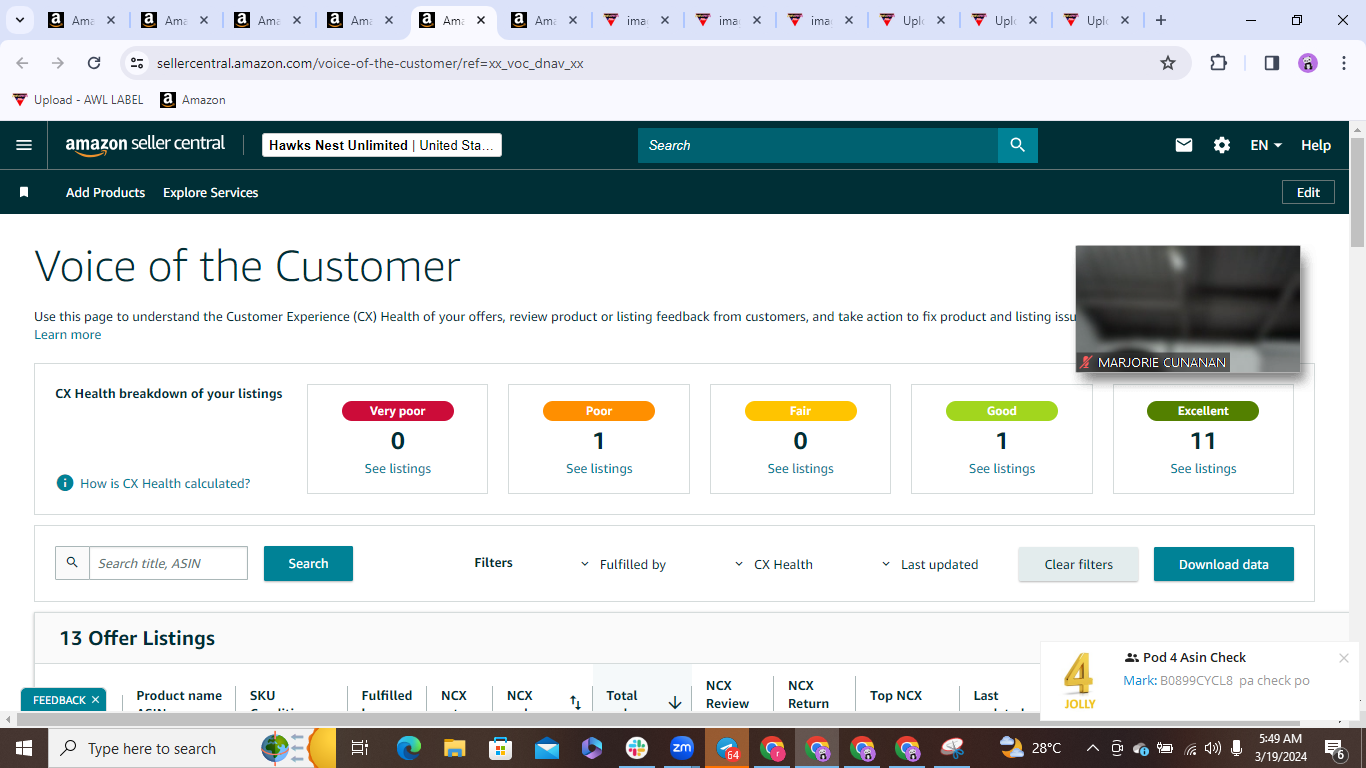This screenshot has height=768, width=1366.
Task: Click the magnifier button beside the top Search bar
Action: (x=1018, y=145)
